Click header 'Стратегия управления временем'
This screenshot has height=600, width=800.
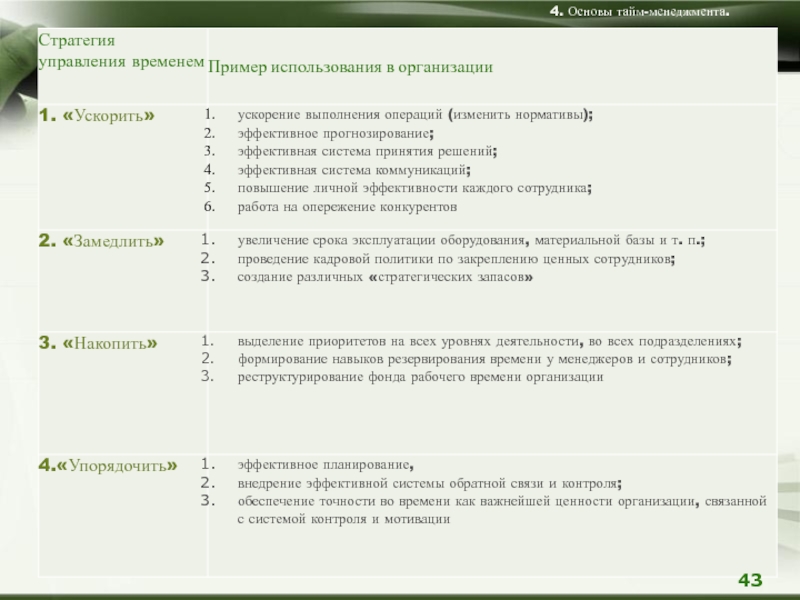pos(121,51)
